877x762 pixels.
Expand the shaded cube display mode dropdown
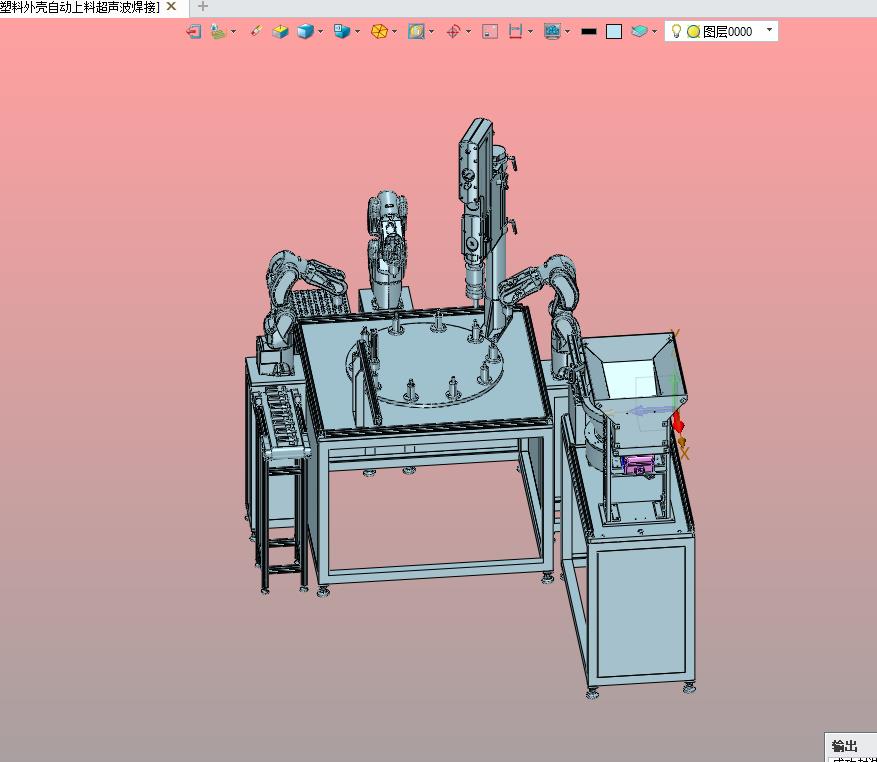pyautogui.click(x=320, y=31)
